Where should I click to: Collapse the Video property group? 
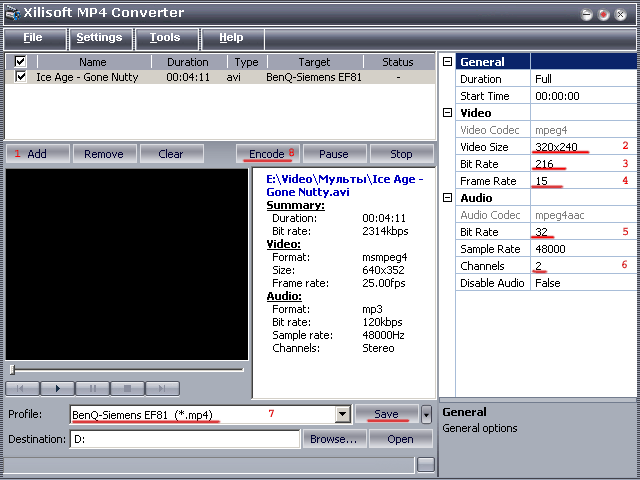[x=447, y=113]
